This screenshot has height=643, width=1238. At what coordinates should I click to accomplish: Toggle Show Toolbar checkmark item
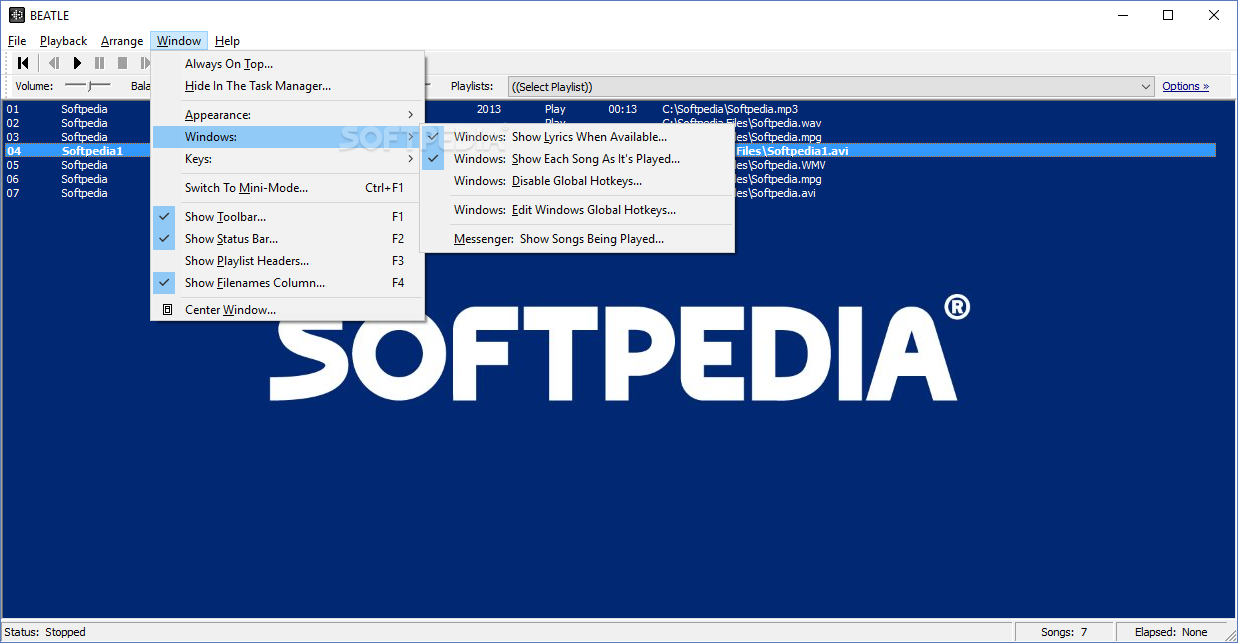pyautogui.click(x=289, y=217)
